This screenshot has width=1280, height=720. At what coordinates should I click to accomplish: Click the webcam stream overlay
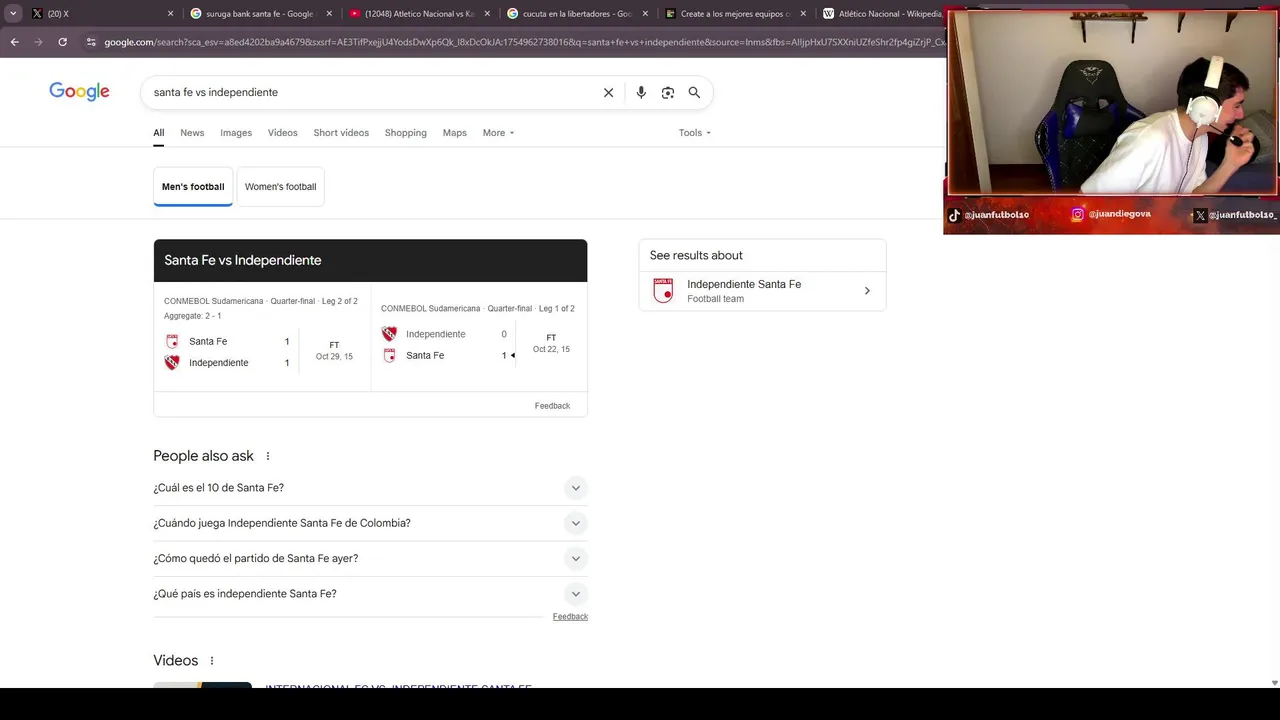[x=1111, y=102]
